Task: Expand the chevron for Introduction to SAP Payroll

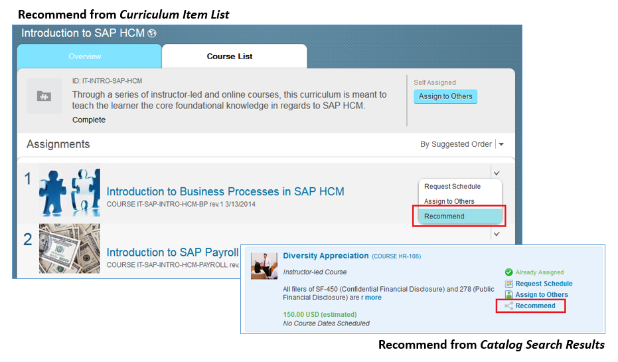Action: pos(497,233)
